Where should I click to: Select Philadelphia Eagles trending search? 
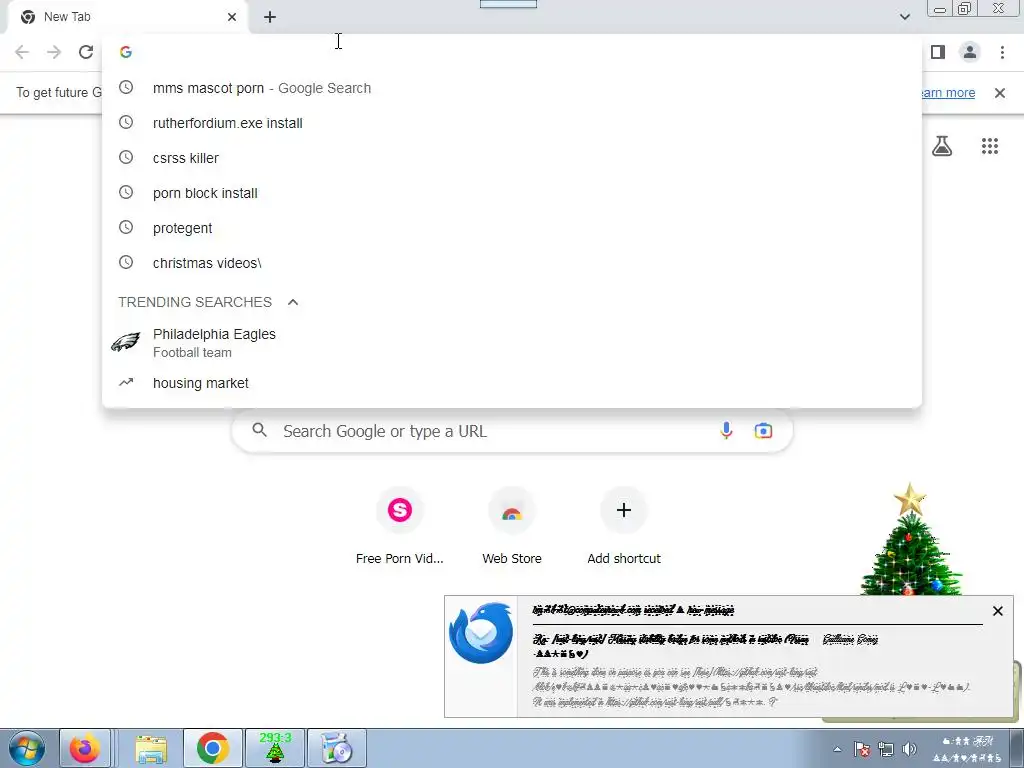[x=512, y=343]
